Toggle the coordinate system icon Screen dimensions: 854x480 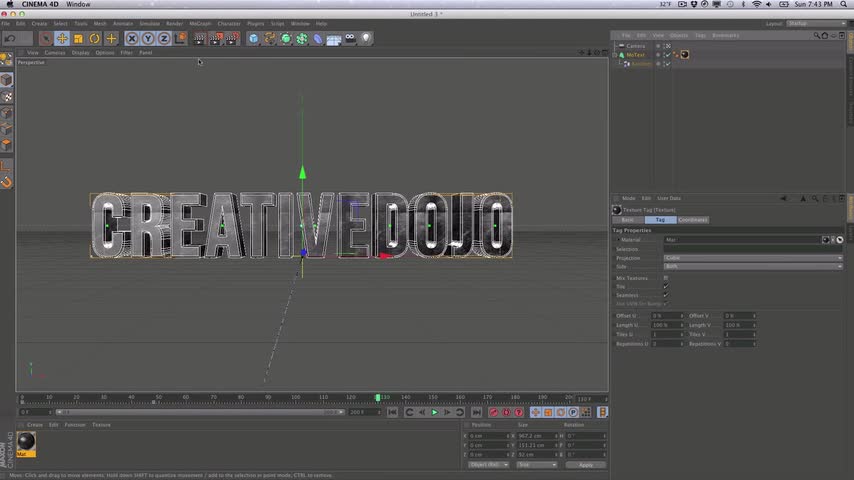tap(180, 39)
